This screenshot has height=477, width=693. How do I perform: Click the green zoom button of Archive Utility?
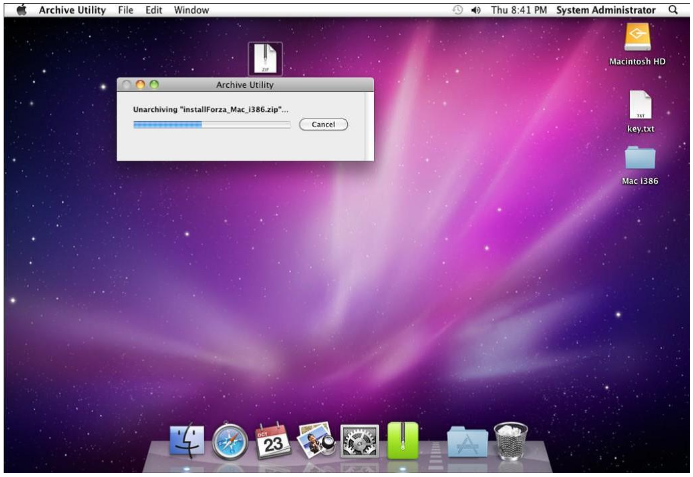tap(154, 84)
